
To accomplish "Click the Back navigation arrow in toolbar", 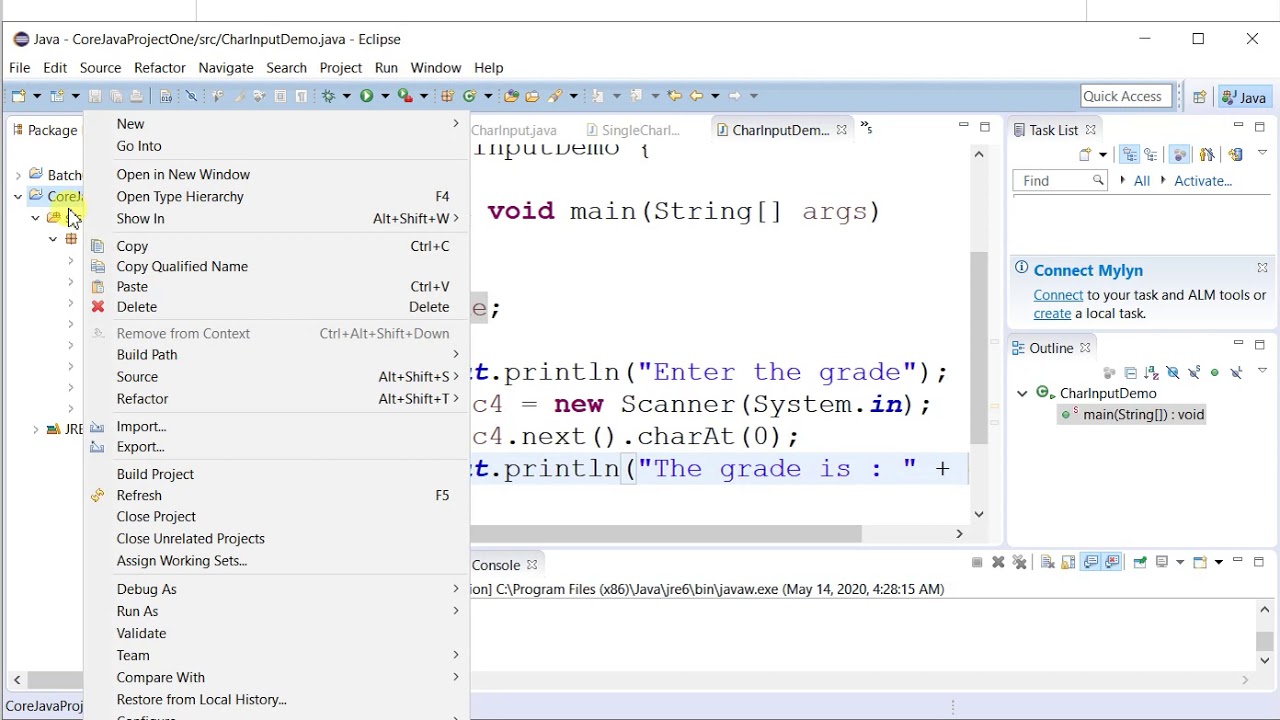I will (696, 96).
